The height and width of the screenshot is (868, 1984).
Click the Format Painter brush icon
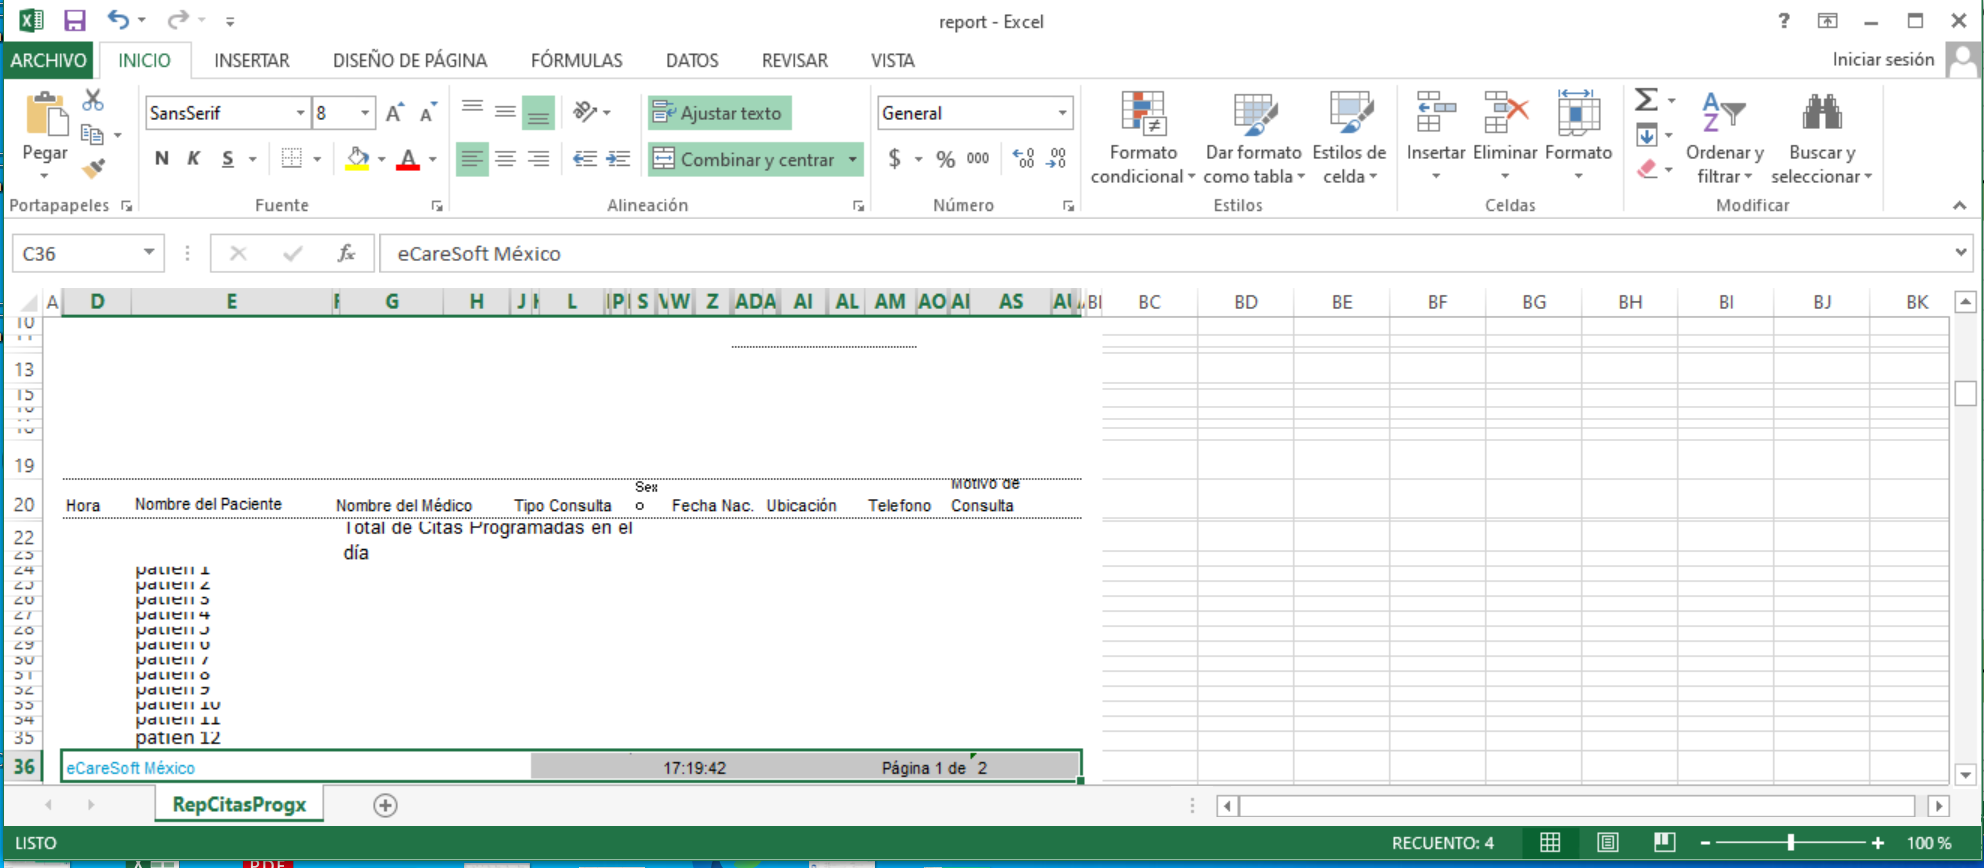click(94, 168)
